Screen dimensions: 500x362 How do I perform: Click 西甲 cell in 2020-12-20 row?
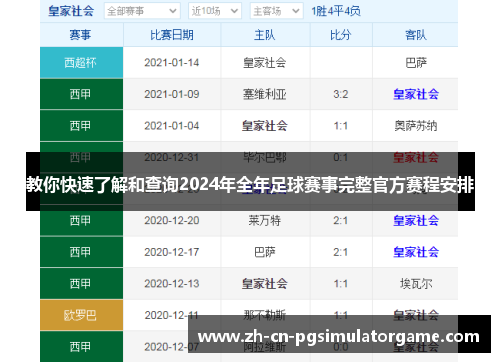(81, 220)
